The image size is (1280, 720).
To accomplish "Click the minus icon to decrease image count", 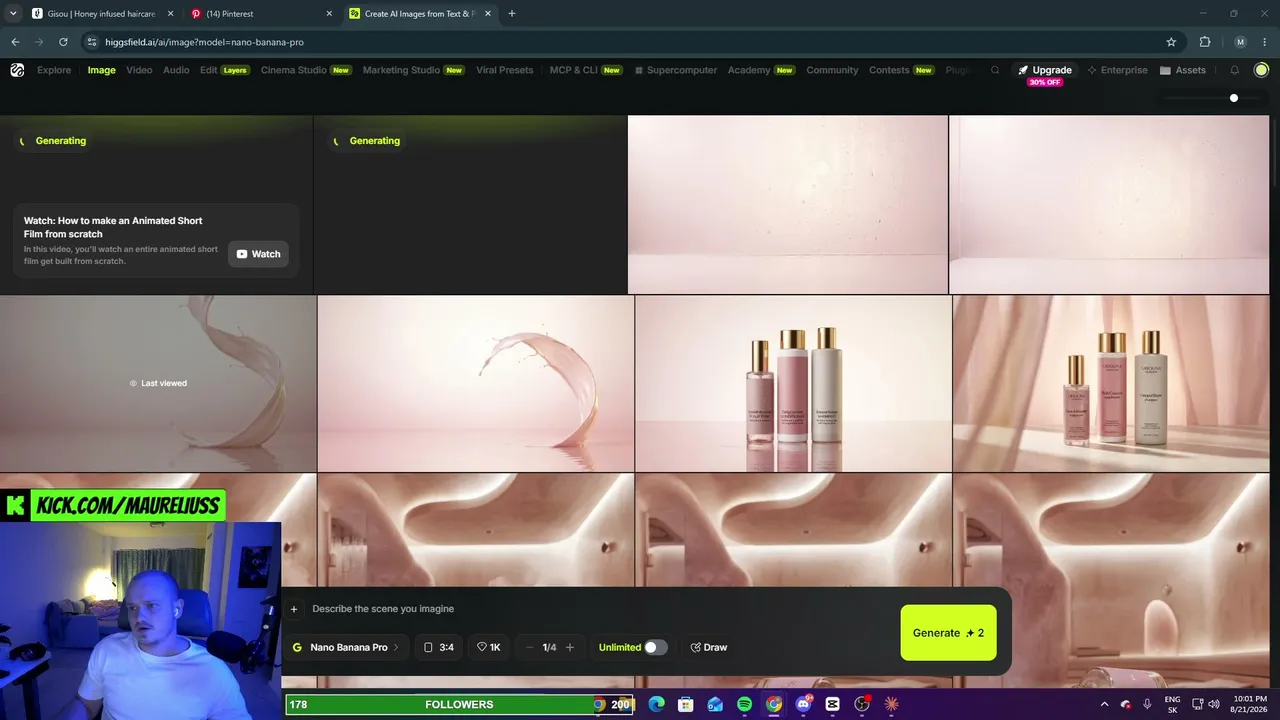I will click(530, 647).
